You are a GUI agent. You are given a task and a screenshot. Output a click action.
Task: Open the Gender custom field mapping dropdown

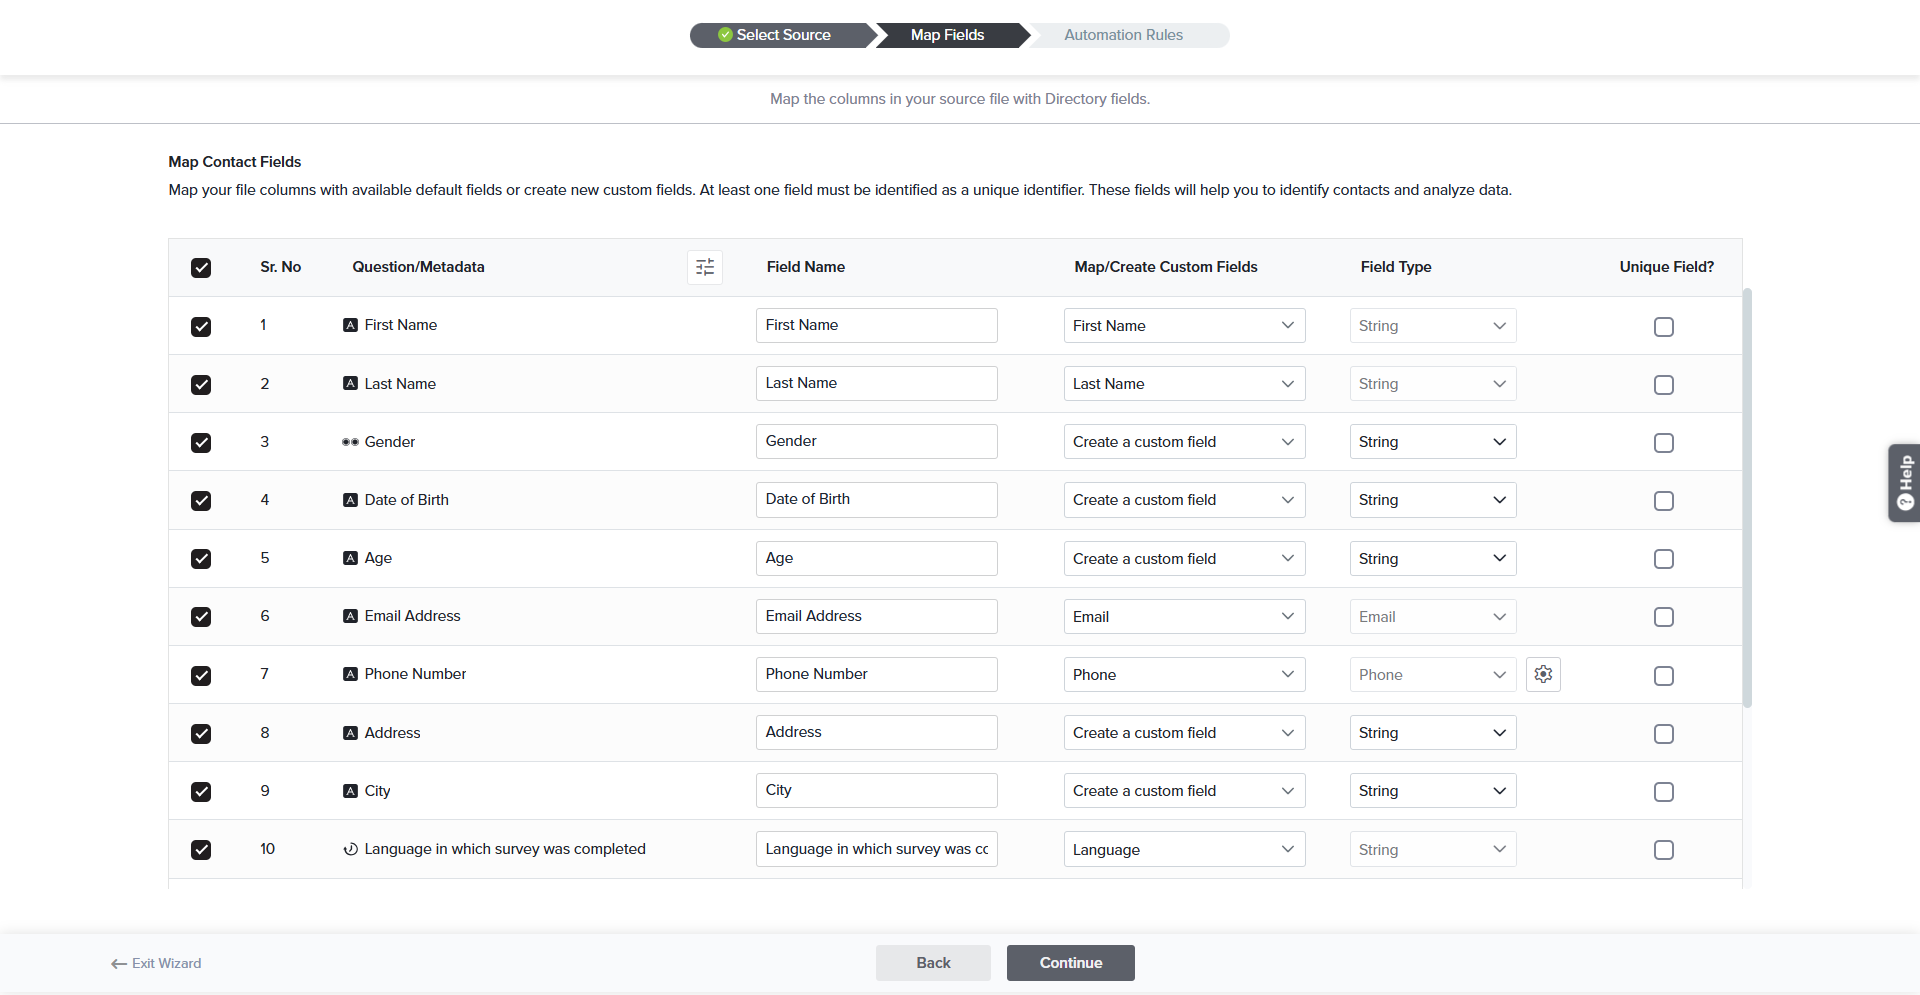coord(1184,442)
